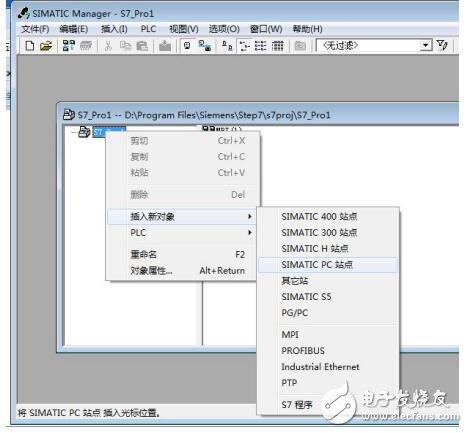Open the 插入(I) menu
Viewport: 468px width, 433px height.
tap(114, 29)
